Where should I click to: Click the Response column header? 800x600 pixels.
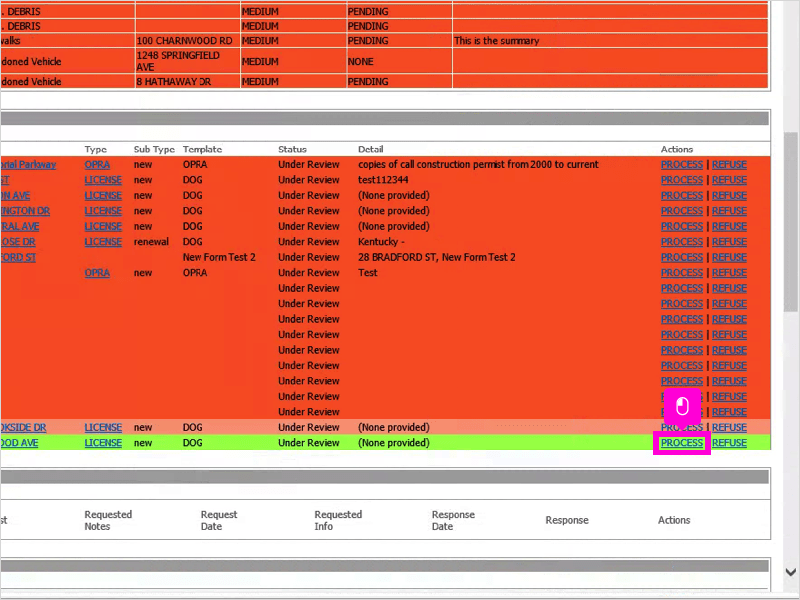(x=567, y=520)
